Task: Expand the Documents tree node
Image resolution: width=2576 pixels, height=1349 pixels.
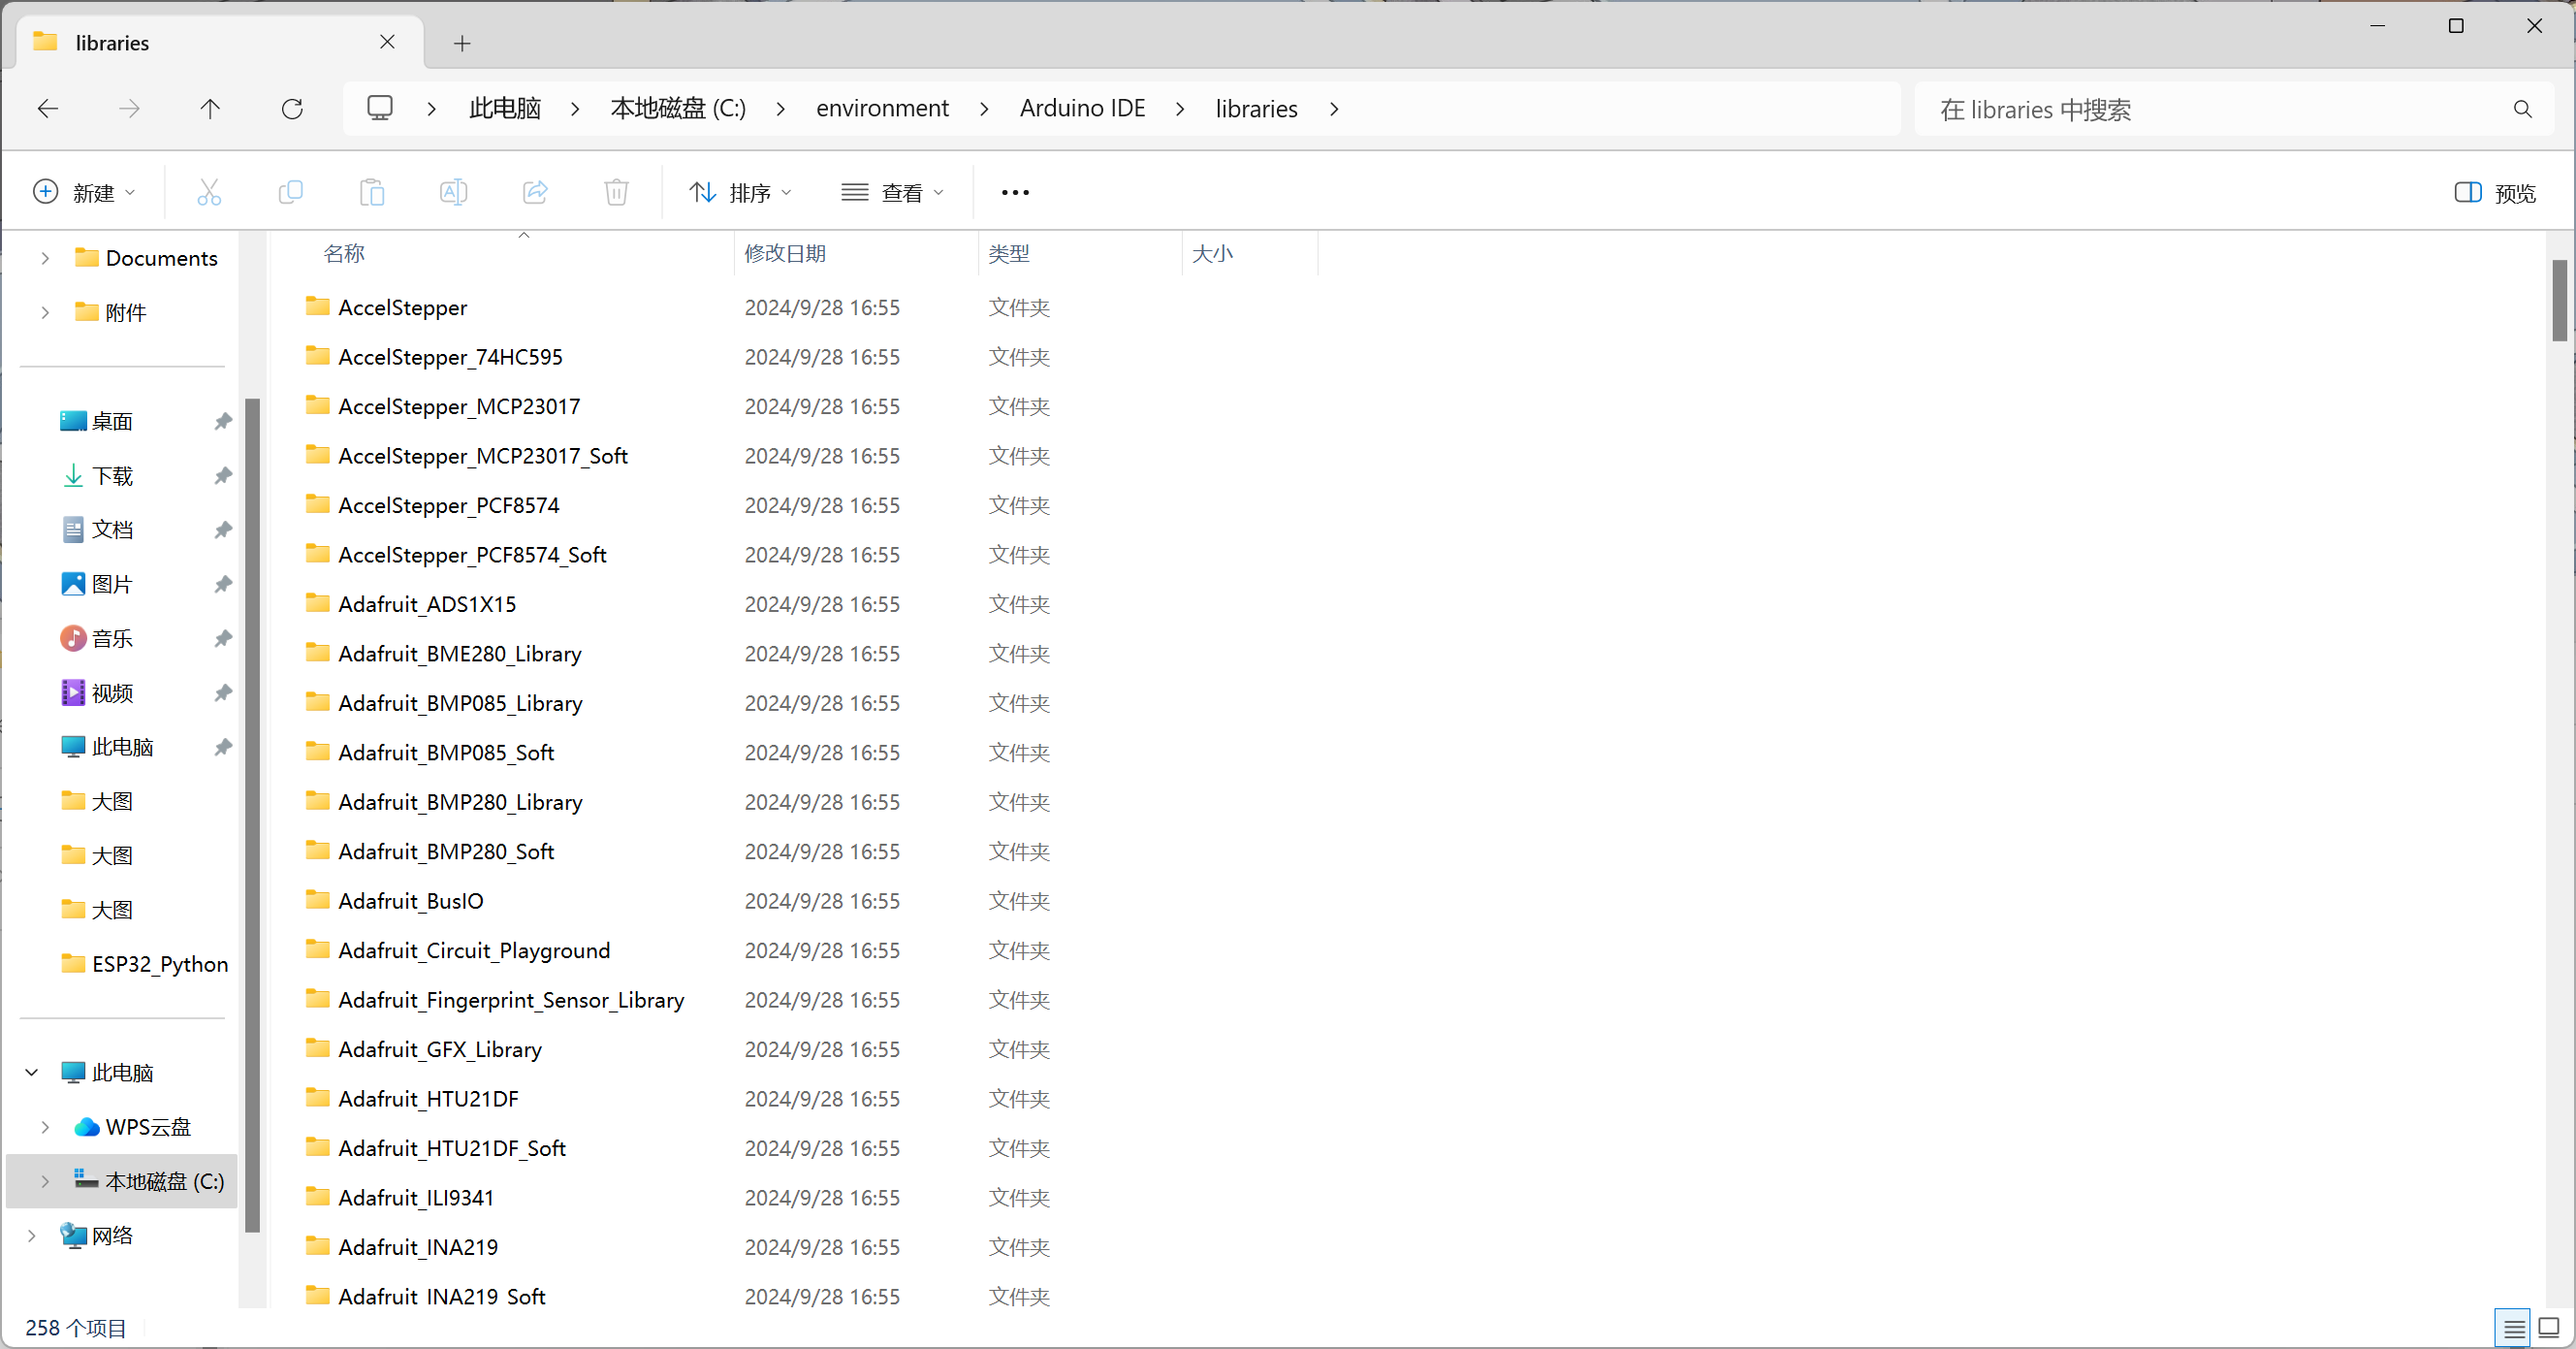Action: pos(45,258)
